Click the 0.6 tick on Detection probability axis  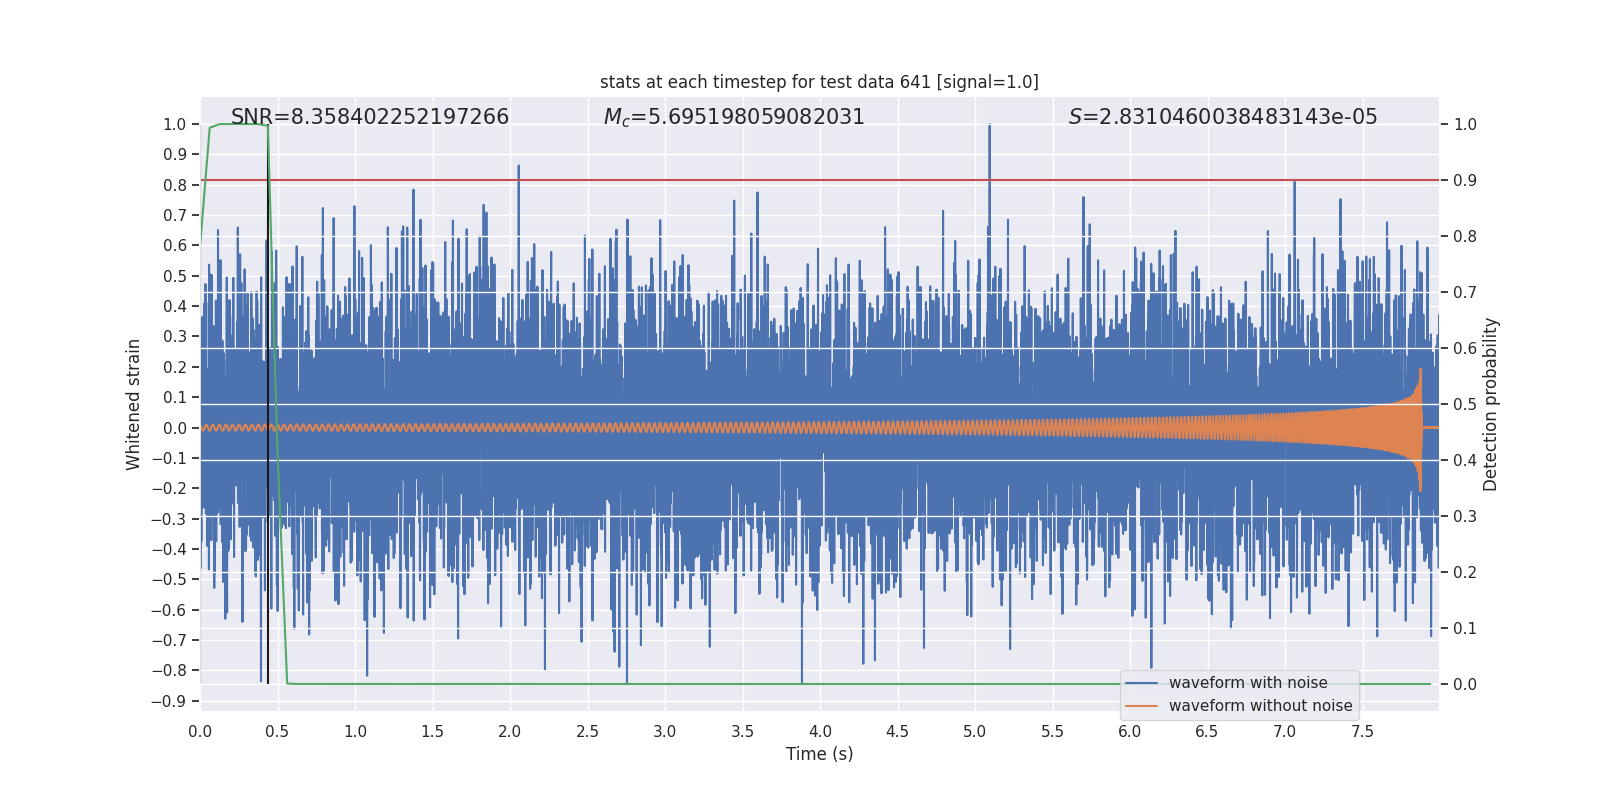coord(1465,348)
